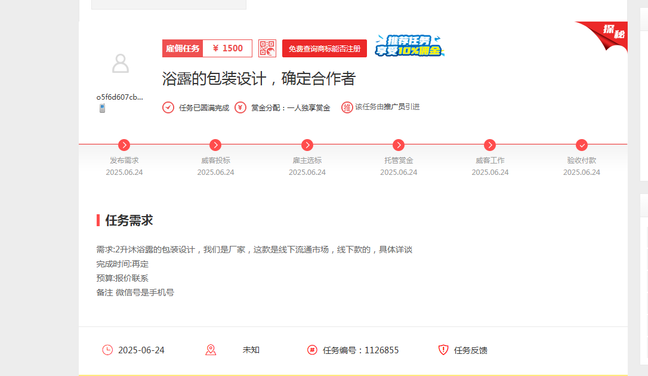648x376 pixels.
Task: Click the 任务已圆满完成 status text
Action: tap(204, 108)
